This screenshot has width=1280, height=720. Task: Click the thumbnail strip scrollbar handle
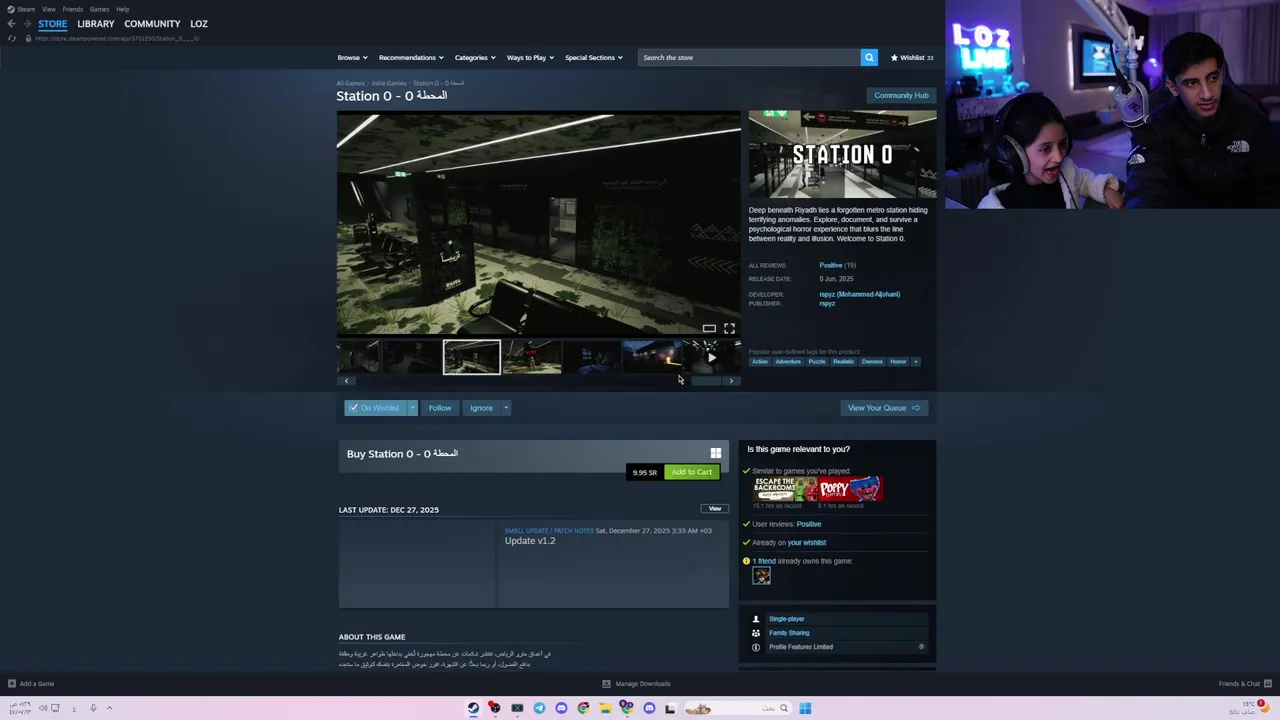pyautogui.click(x=706, y=381)
